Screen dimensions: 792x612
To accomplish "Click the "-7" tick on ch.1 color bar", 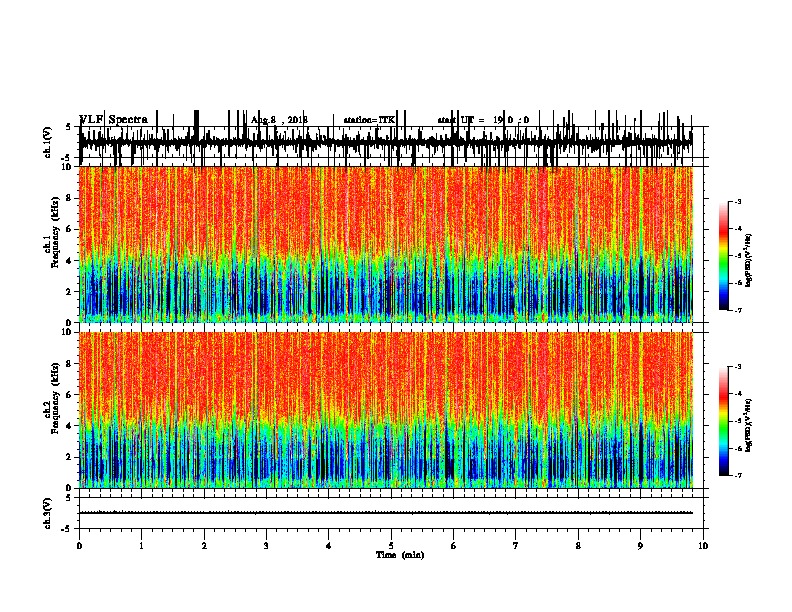I will [x=738, y=310].
